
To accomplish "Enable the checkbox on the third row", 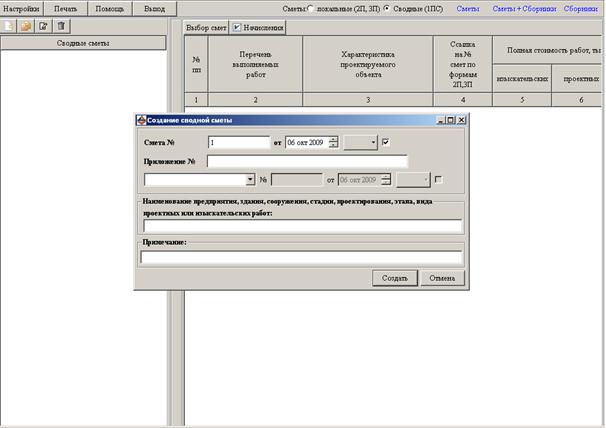I will 438,180.
